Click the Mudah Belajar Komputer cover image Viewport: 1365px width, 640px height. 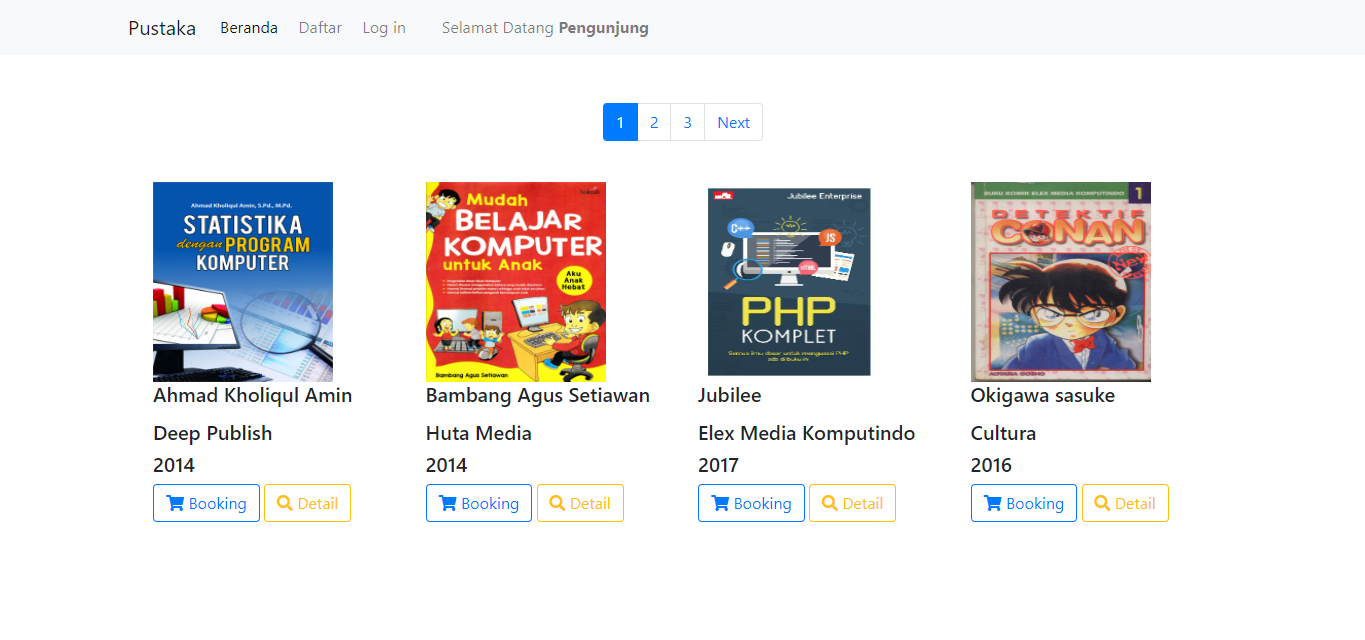point(516,281)
